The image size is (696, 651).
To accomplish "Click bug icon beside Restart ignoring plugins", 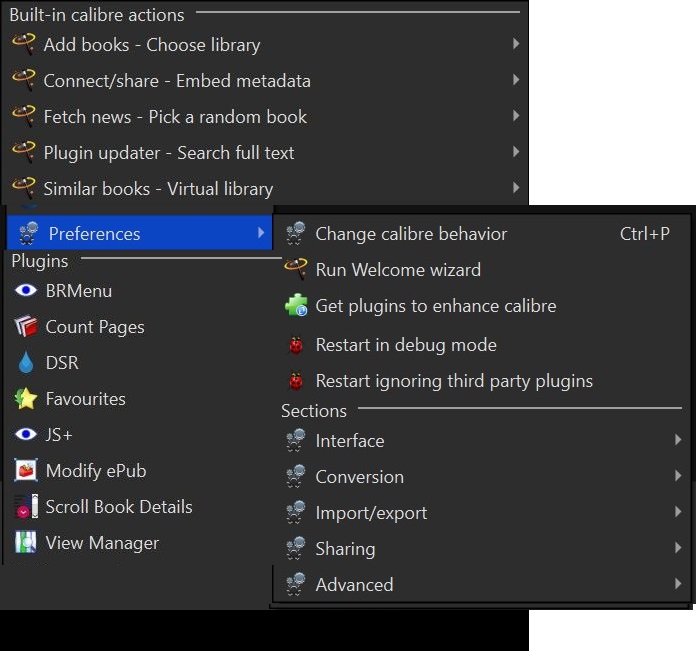I will point(296,381).
